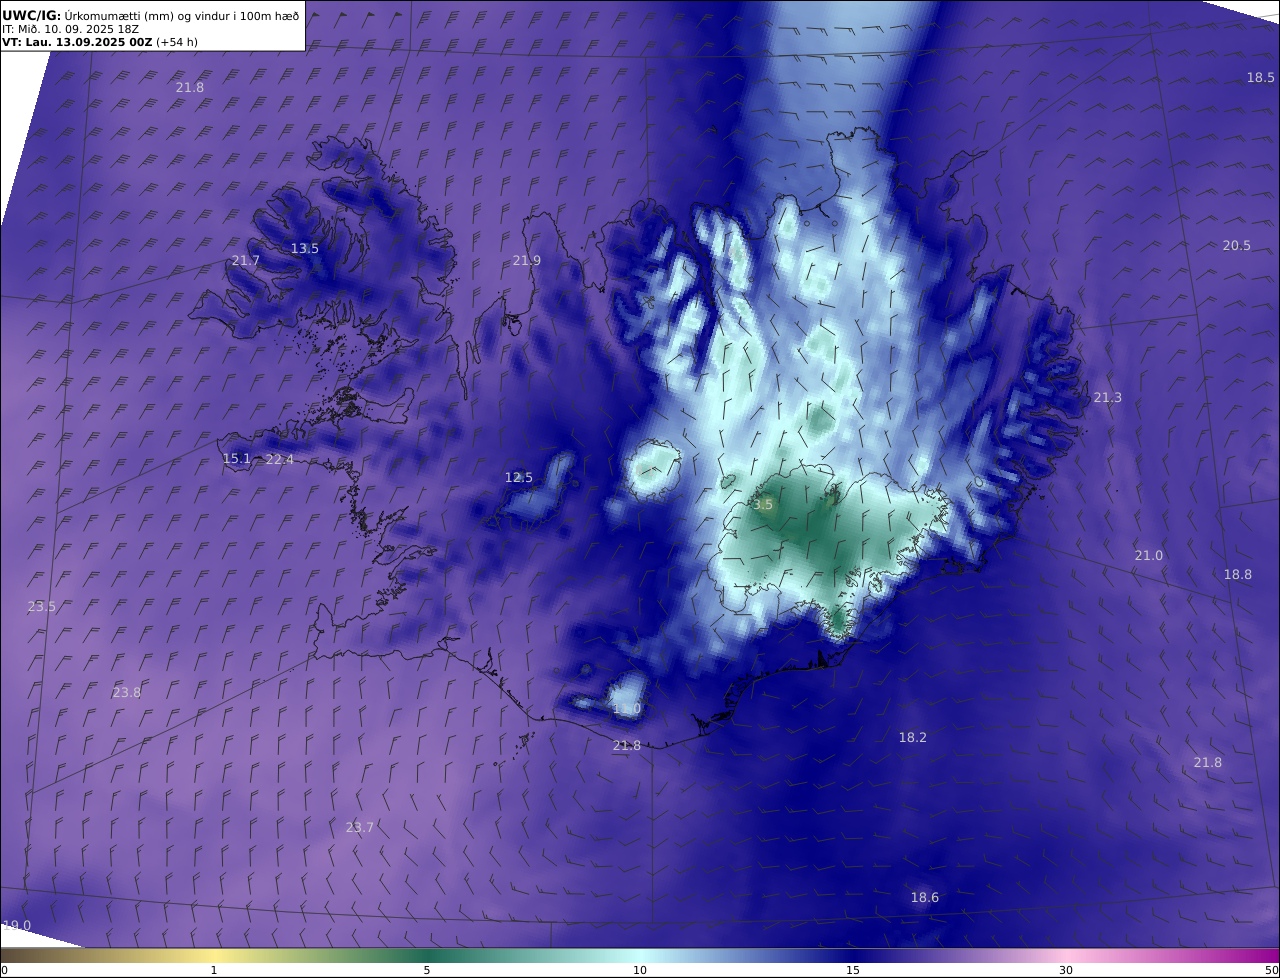Click the initial time line "IT: Mið. 10. 09. 2025 18Z"
The width and height of the screenshot is (1280, 978).
coord(70,29)
